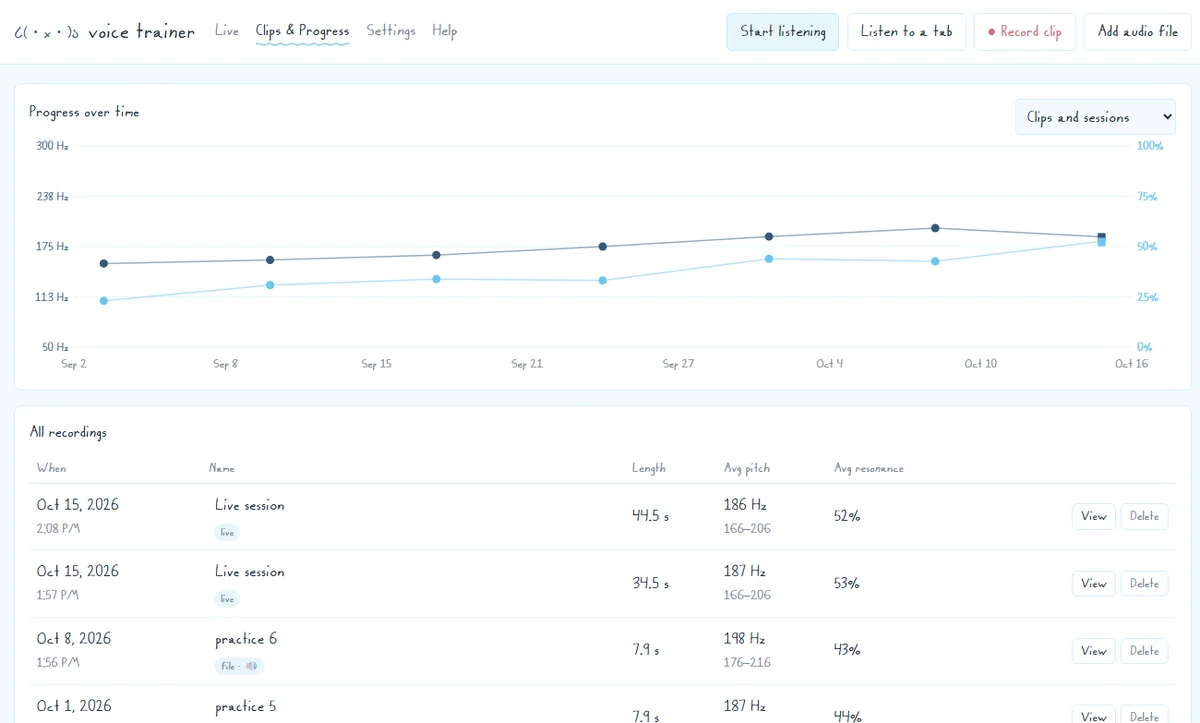Select the third light-blue resonance point from left
This screenshot has height=723, width=1200.
436,279
